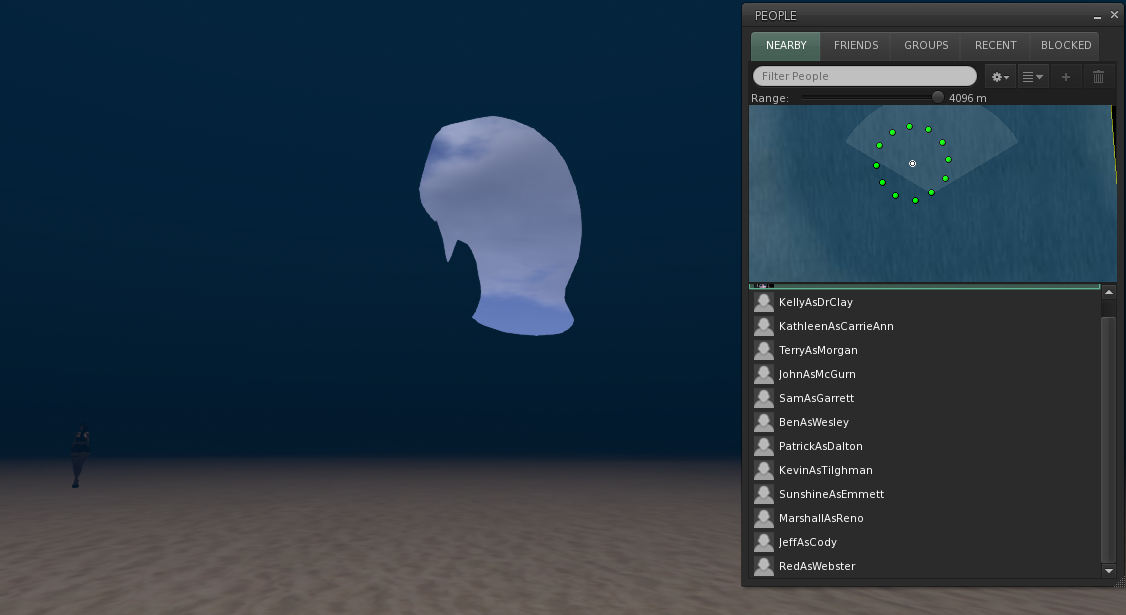Click the trash remove icon
Screen dimensions: 1126x615
(x=1098, y=76)
